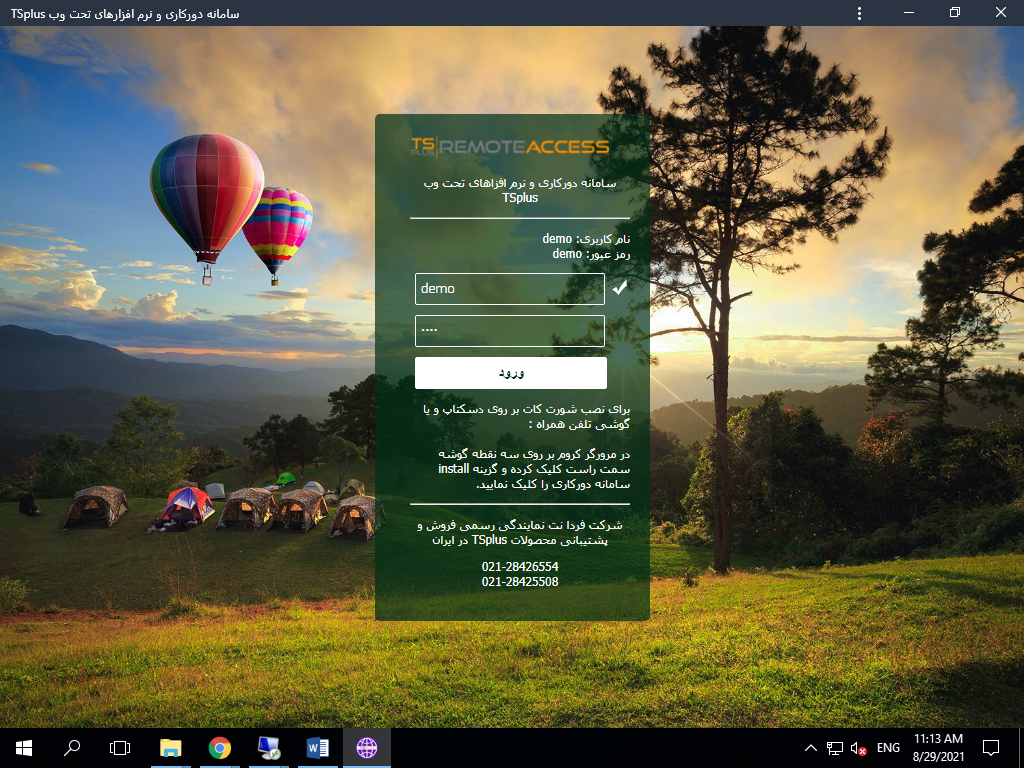Open File Explorer from the taskbar
The width and height of the screenshot is (1024, 768).
pos(170,747)
